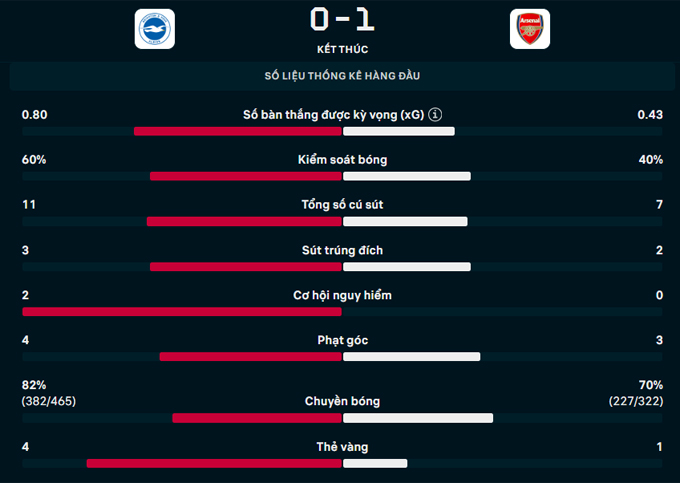Image resolution: width=680 pixels, height=483 pixels.
Task: Click the 0-1 final score
Action: 342,18
